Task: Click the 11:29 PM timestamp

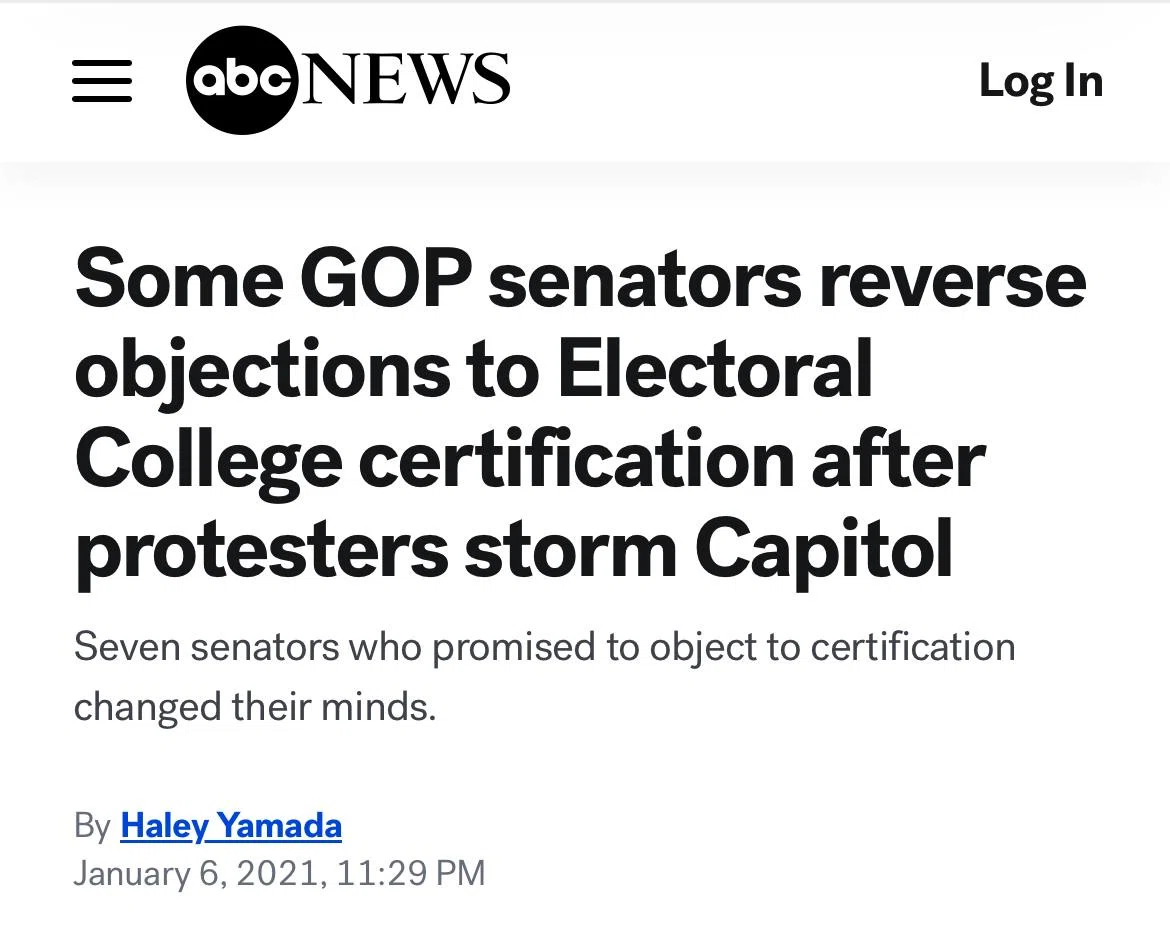Action: tap(411, 874)
